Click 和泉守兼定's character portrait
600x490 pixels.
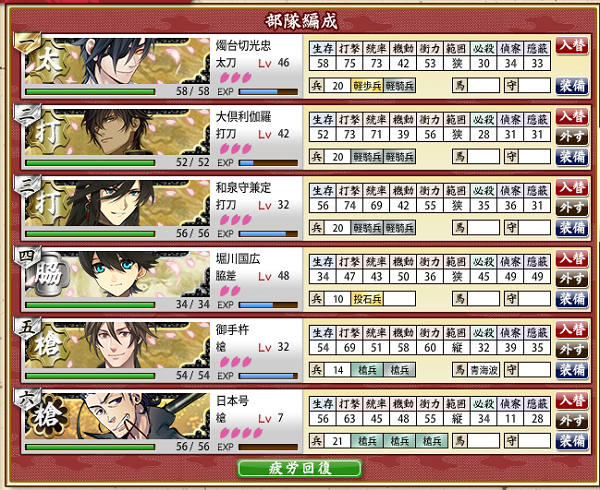(117, 203)
